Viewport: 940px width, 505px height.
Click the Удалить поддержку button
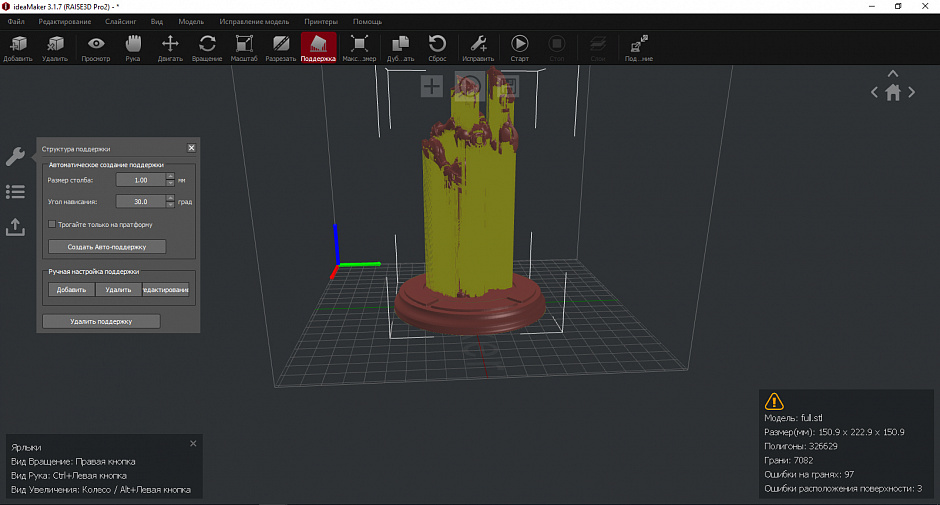click(101, 321)
